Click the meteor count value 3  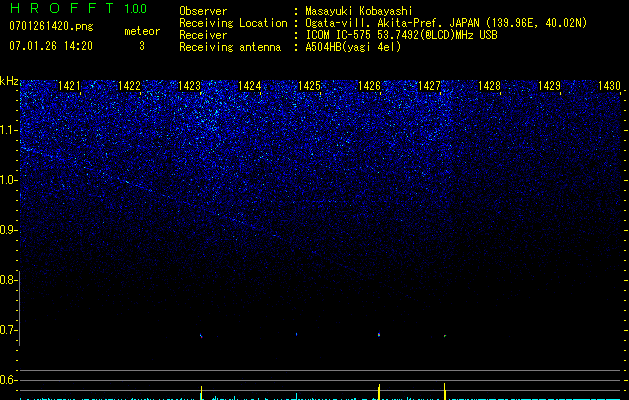point(142,46)
